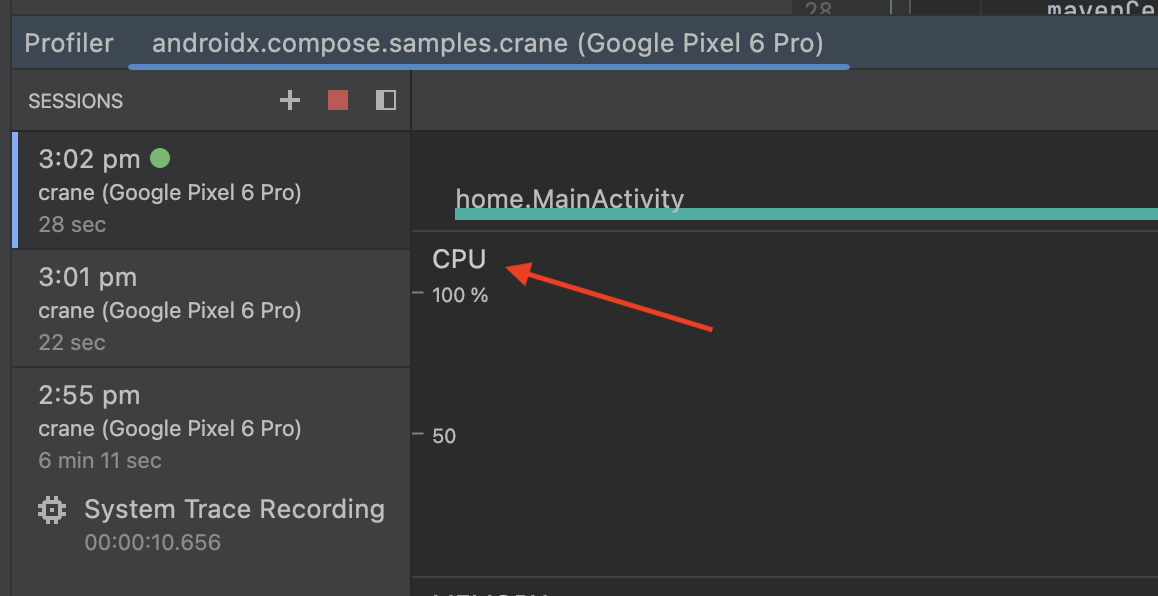Select the Profiler tab
Image resolution: width=1158 pixels, height=596 pixels.
click(x=68, y=43)
